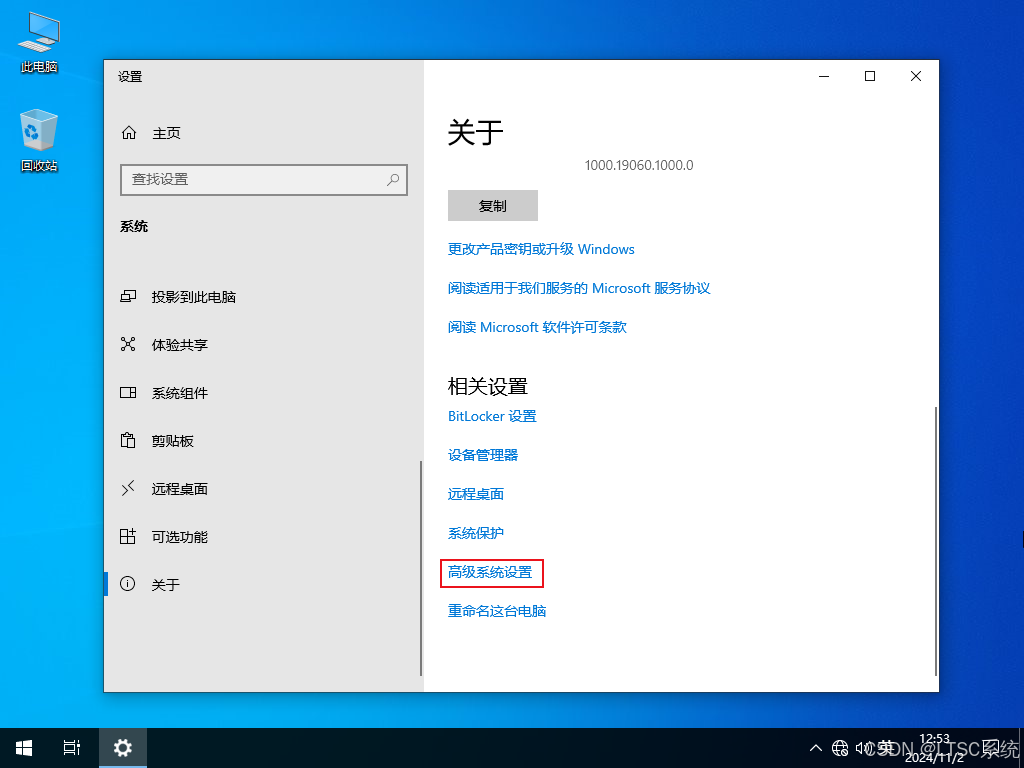The width and height of the screenshot is (1024, 768).
Task: Click the 剪贴板 clipboard icon
Action: point(128,440)
